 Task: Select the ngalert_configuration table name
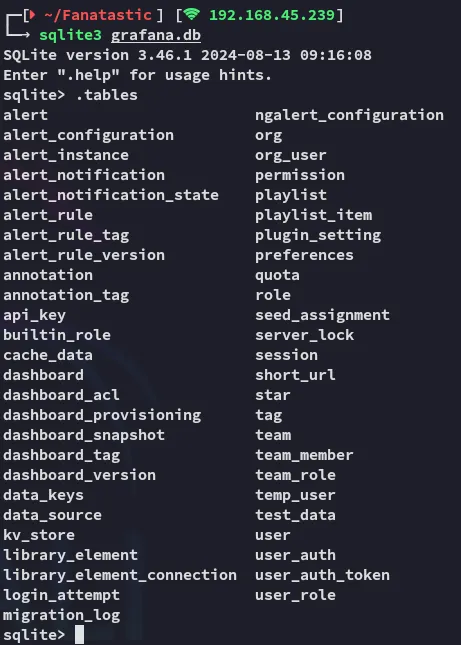click(x=349, y=116)
